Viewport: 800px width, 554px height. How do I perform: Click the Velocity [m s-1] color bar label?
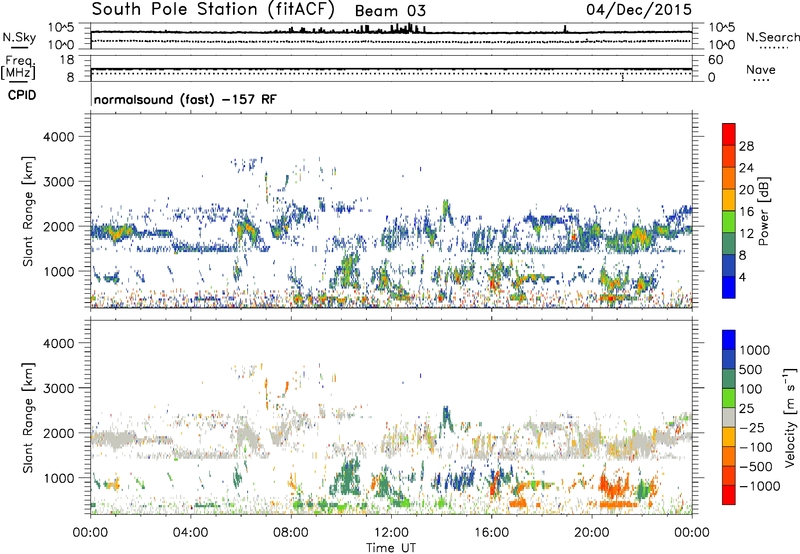coord(790,417)
